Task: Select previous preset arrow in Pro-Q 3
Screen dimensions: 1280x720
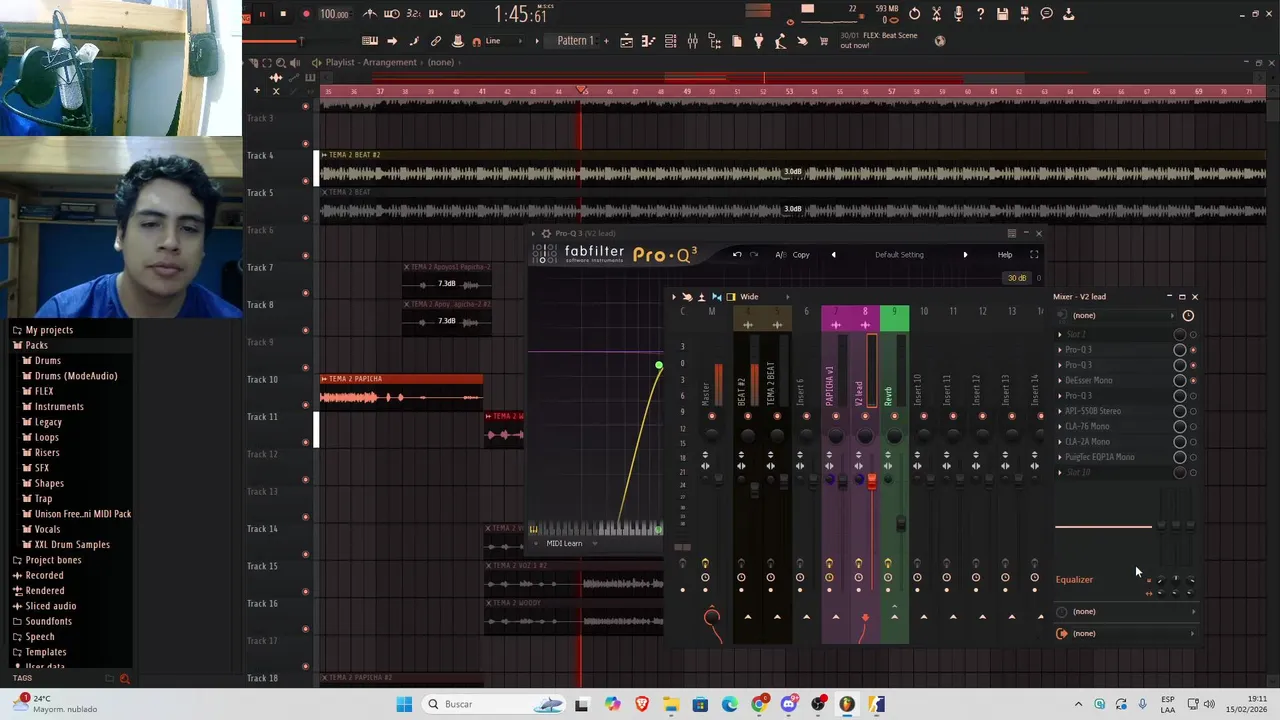Action: point(833,255)
